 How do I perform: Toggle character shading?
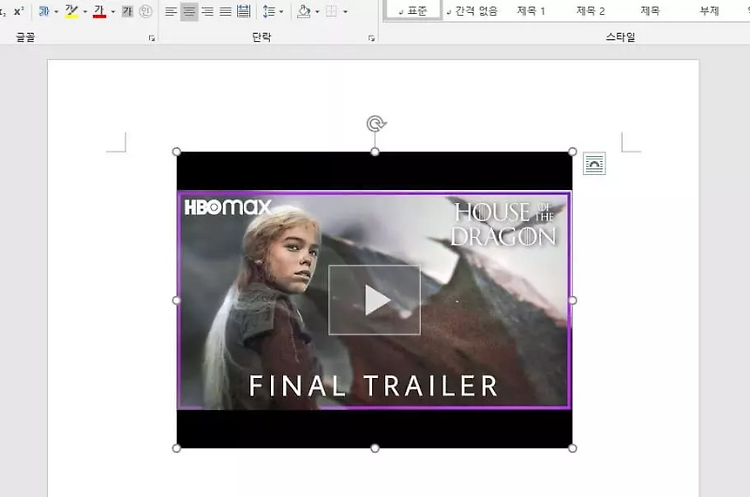pos(127,11)
